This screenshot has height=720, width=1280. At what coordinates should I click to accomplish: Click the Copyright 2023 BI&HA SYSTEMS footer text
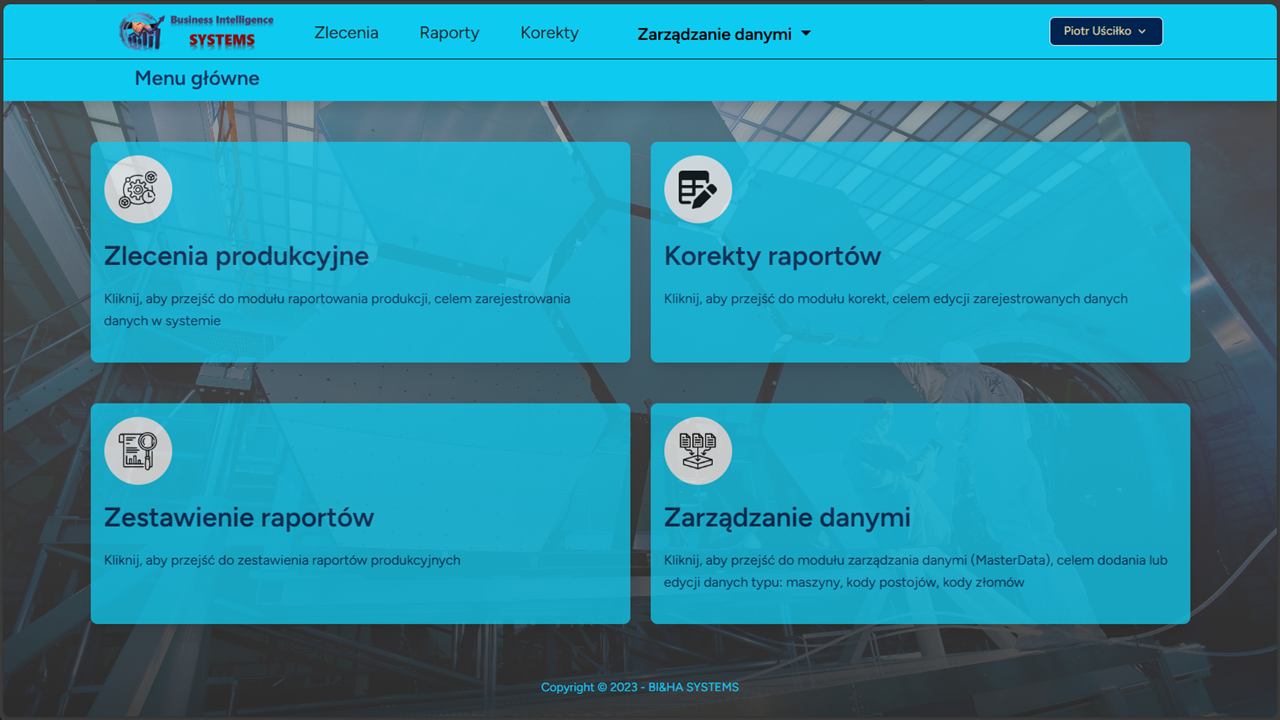tap(640, 687)
